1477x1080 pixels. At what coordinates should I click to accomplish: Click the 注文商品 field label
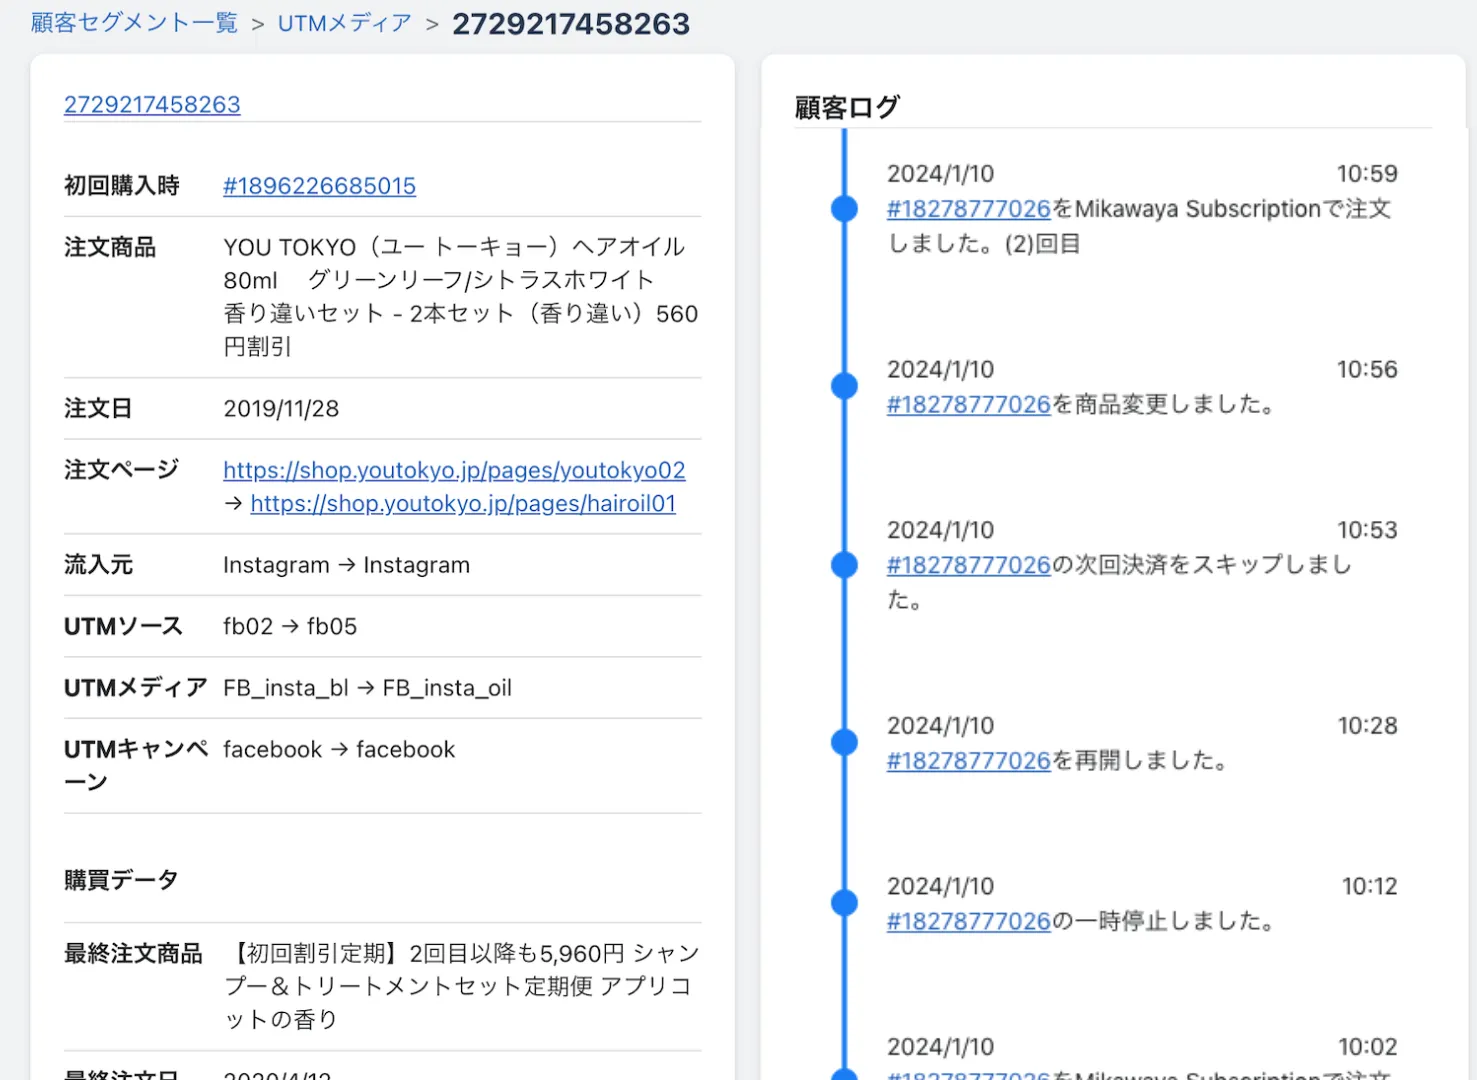pos(110,247)
